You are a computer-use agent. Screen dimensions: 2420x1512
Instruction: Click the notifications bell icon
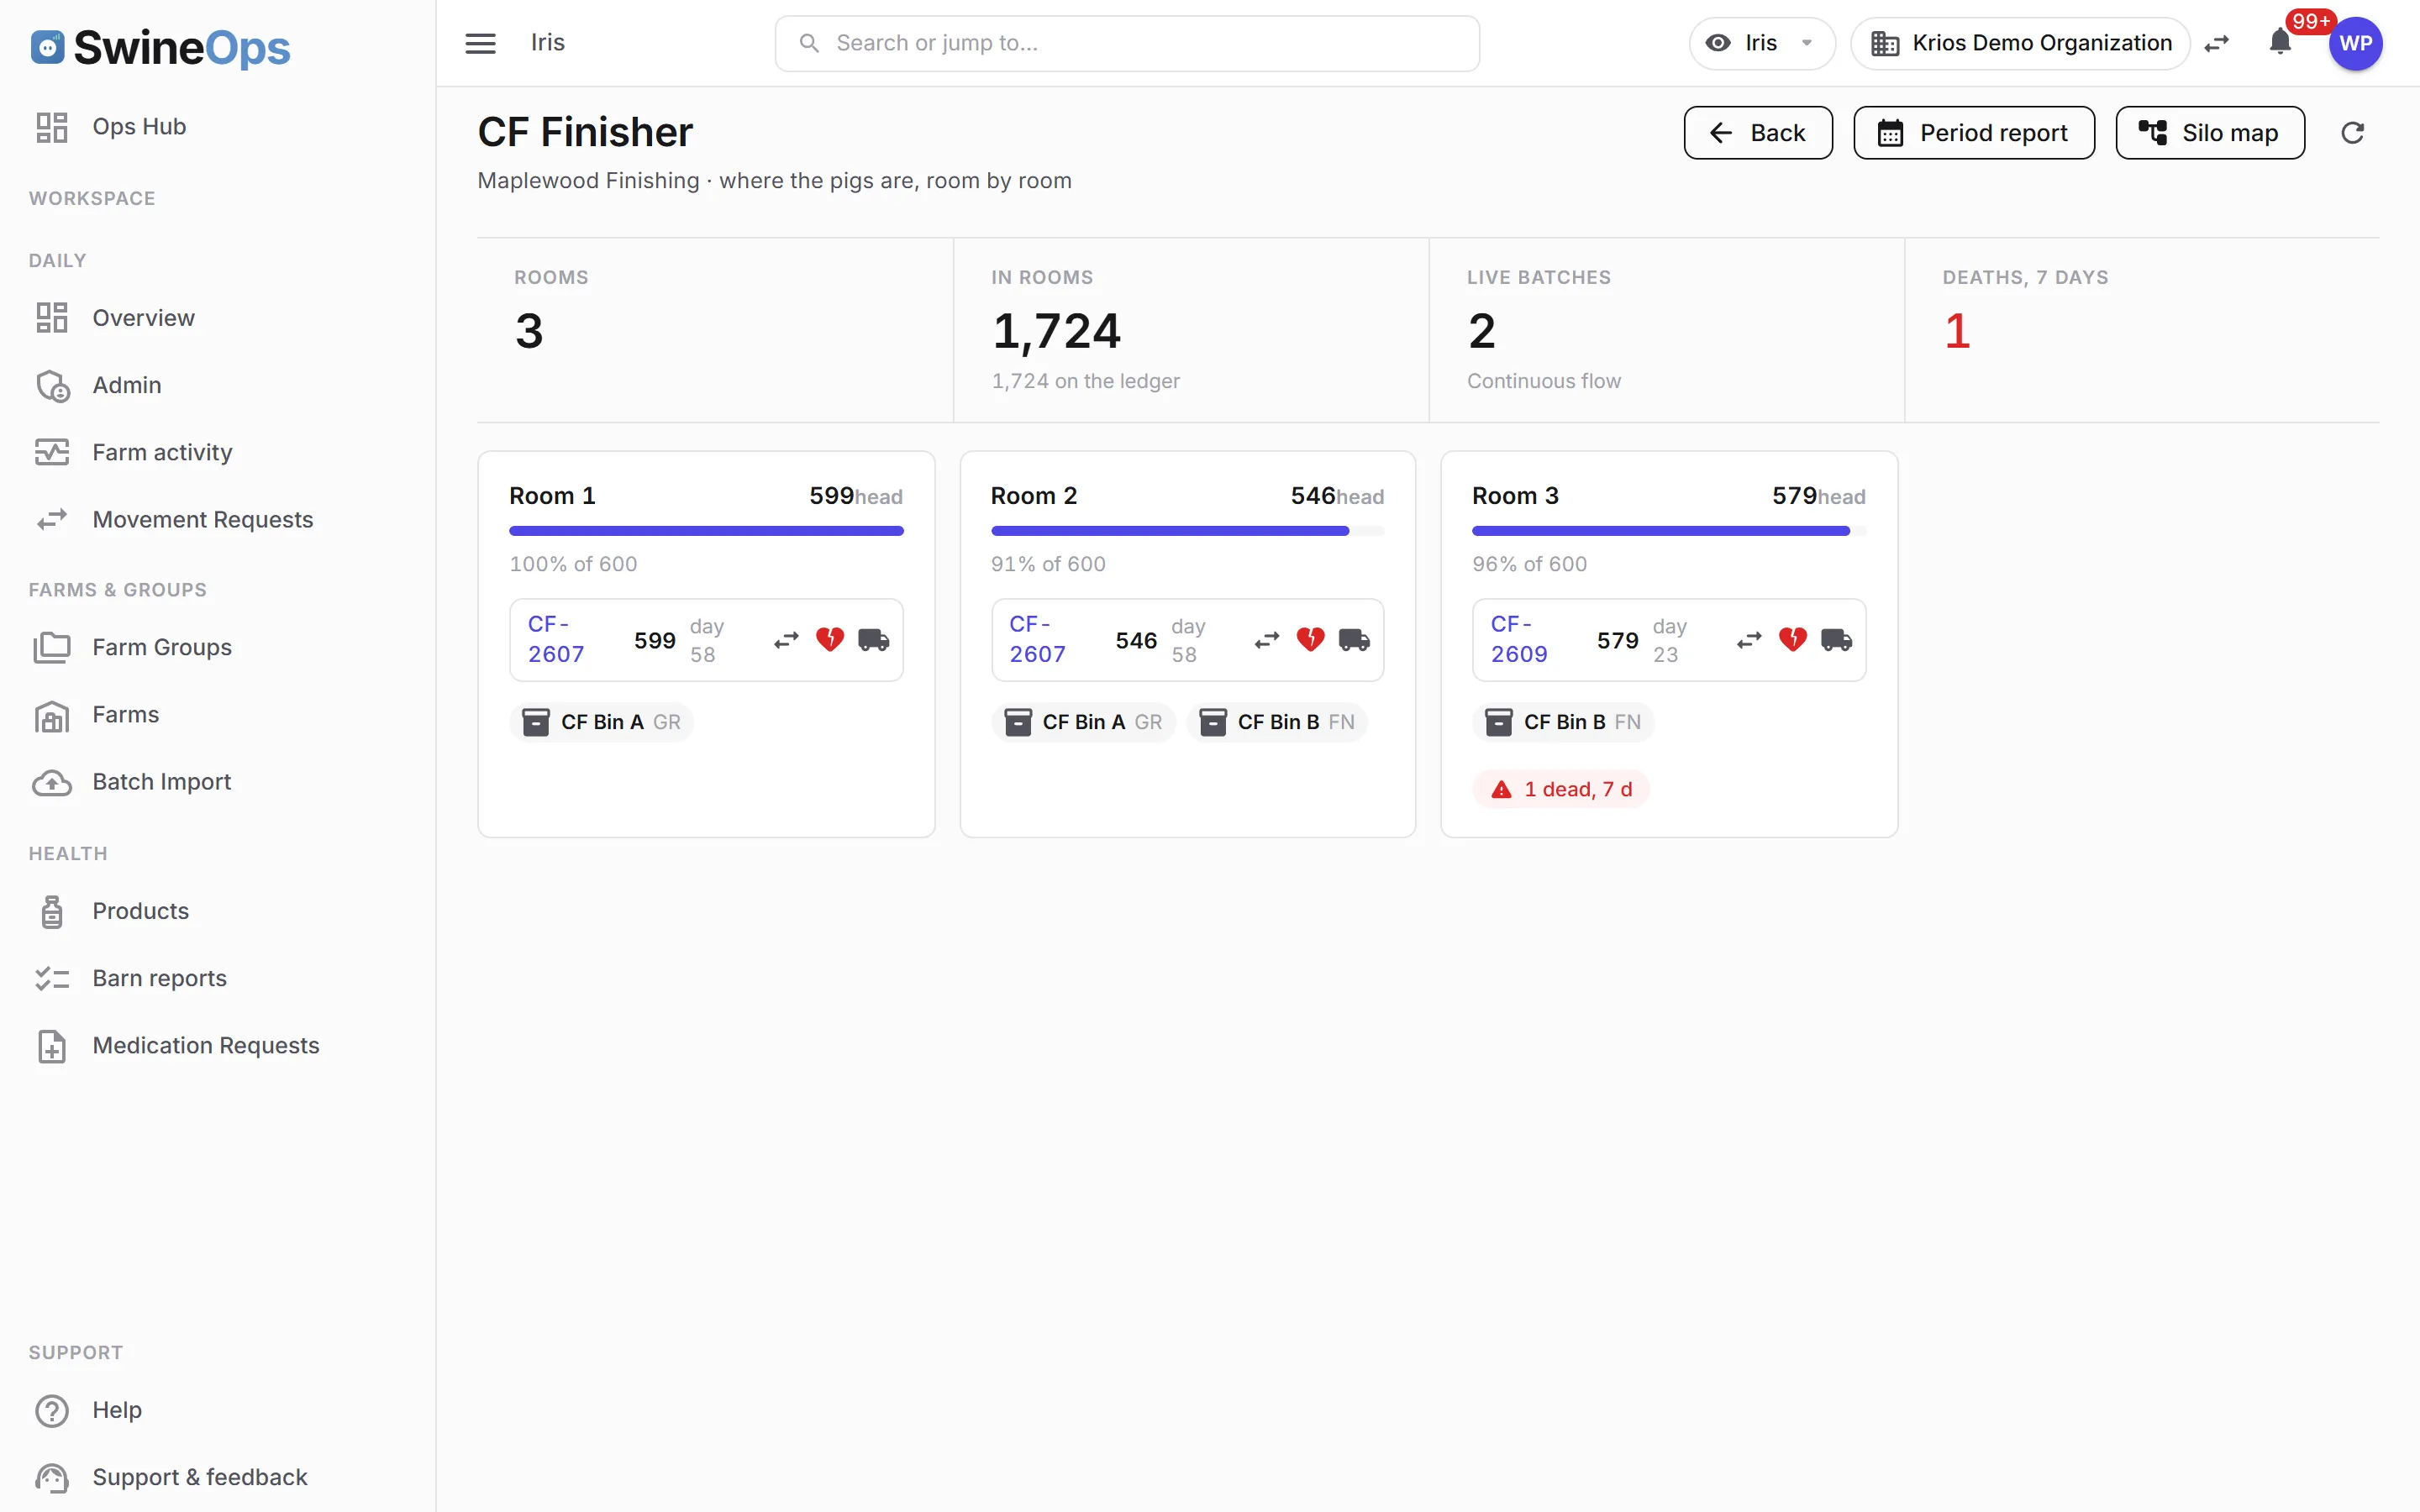2280,42
